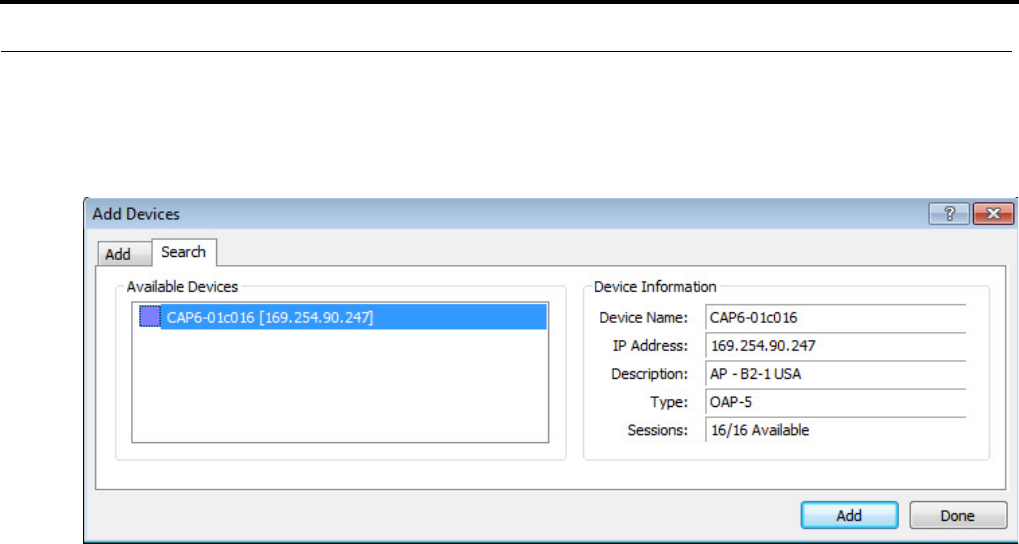The height and width of the screenshot is (544, 1019).
Task: Click the Device Name field showing CAP6-01c016
Action: click(834, 318)
